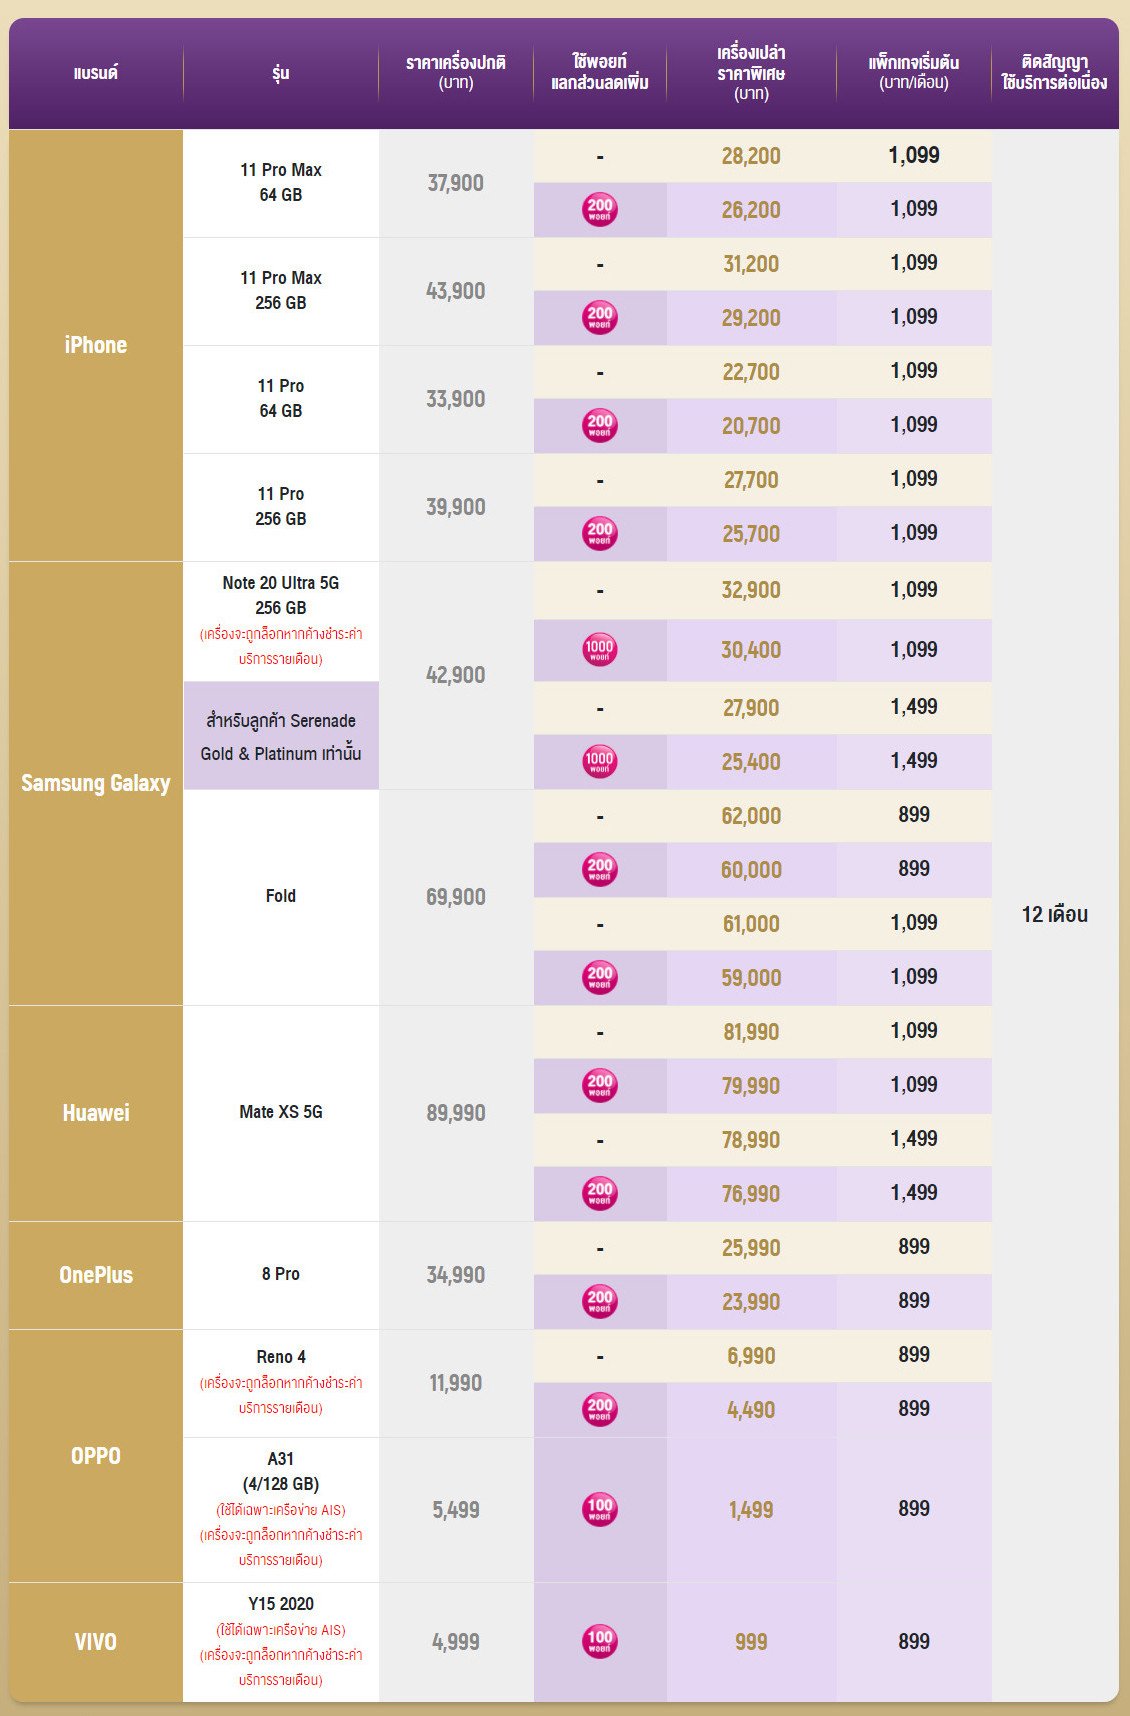Select the Samsung Galaxy brand cell
This screenshot has width=1130, height=1716.
(x=96, y=783)
